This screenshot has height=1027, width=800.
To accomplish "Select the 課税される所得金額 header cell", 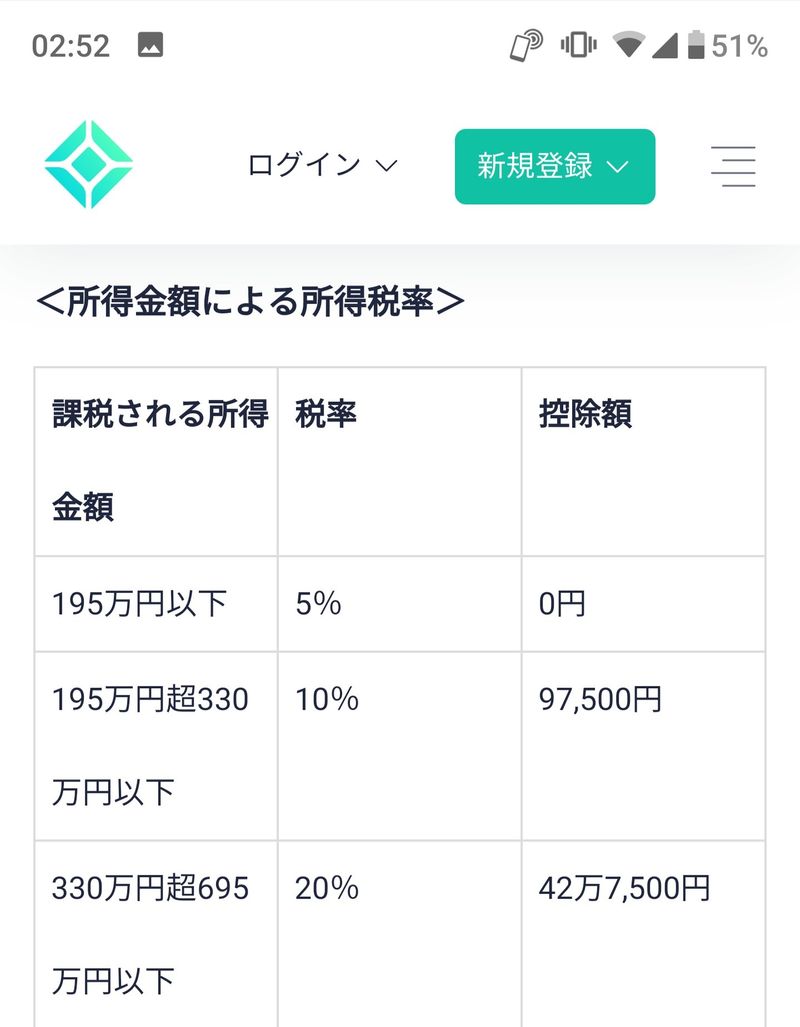I will tap(157, 461).
